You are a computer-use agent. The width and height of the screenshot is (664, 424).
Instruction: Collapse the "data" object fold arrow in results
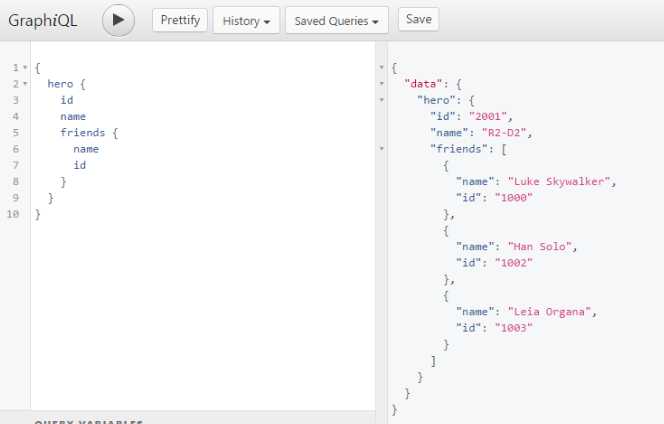tap(382, 83)
